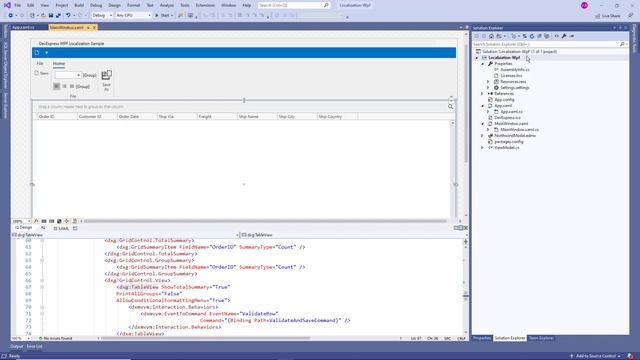
Task: Open the Analyze menu
Action: tap(167, 5)
